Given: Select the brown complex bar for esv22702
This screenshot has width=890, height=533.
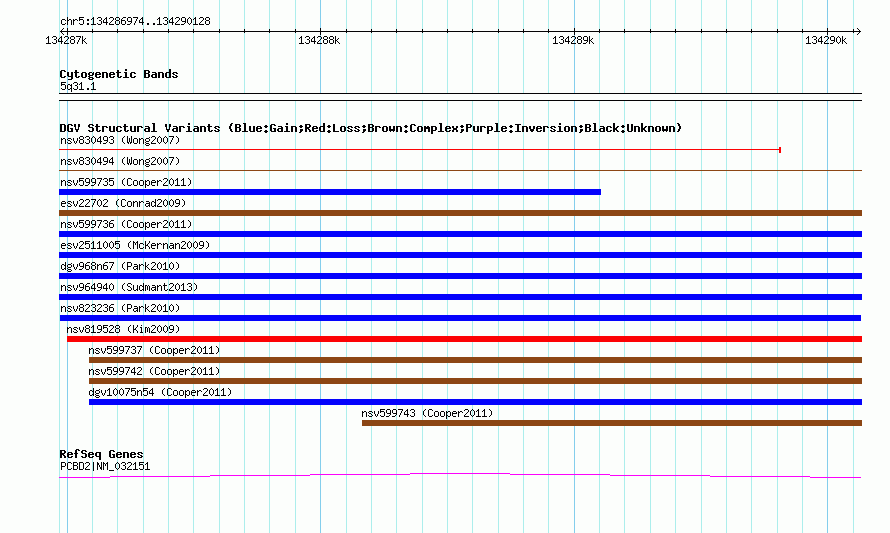Looking at the screenshot, I should [x=460, y=213].
